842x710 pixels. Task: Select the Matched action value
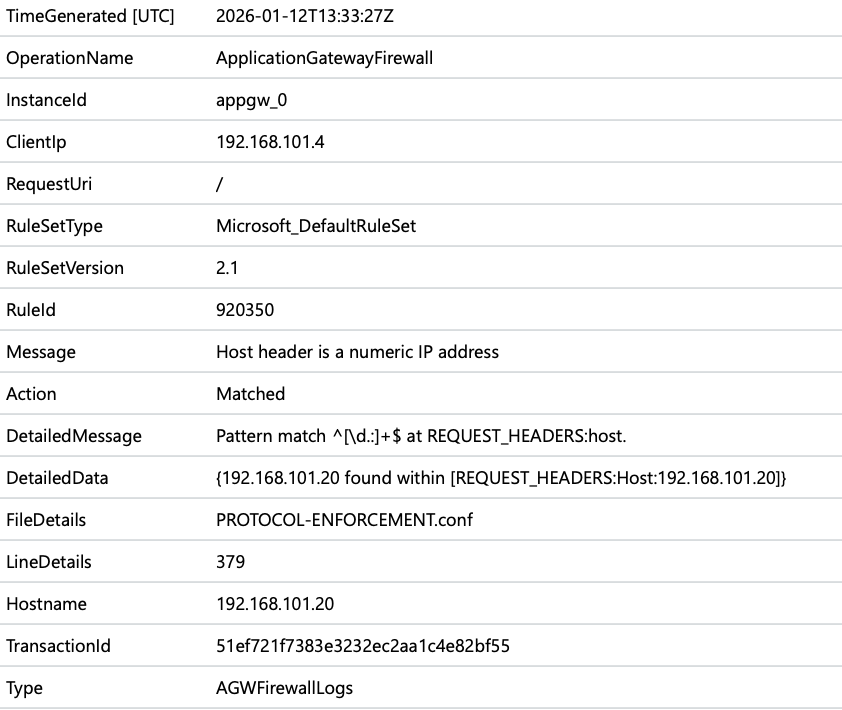250,394
